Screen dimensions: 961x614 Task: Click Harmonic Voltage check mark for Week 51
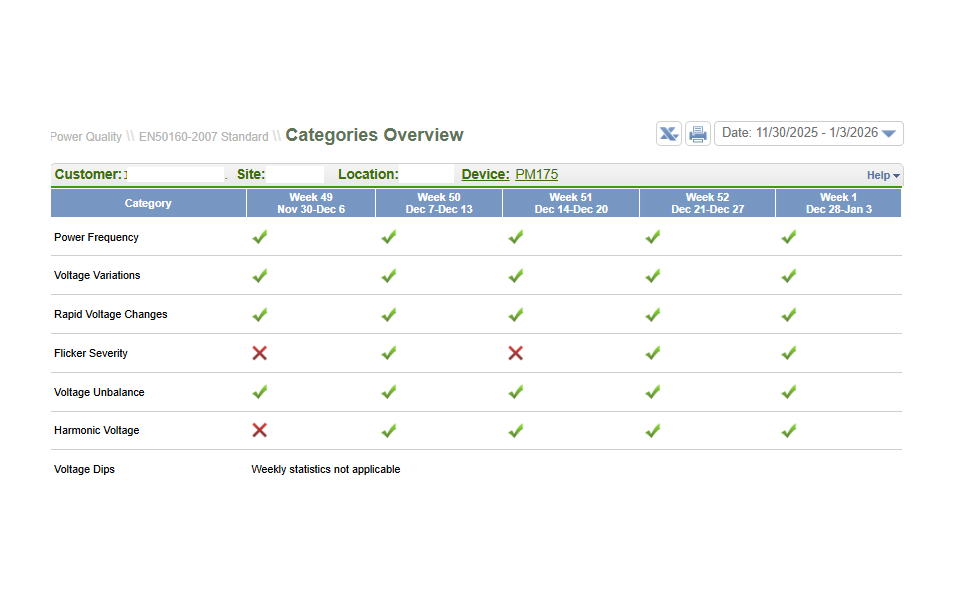click(515, 431)
